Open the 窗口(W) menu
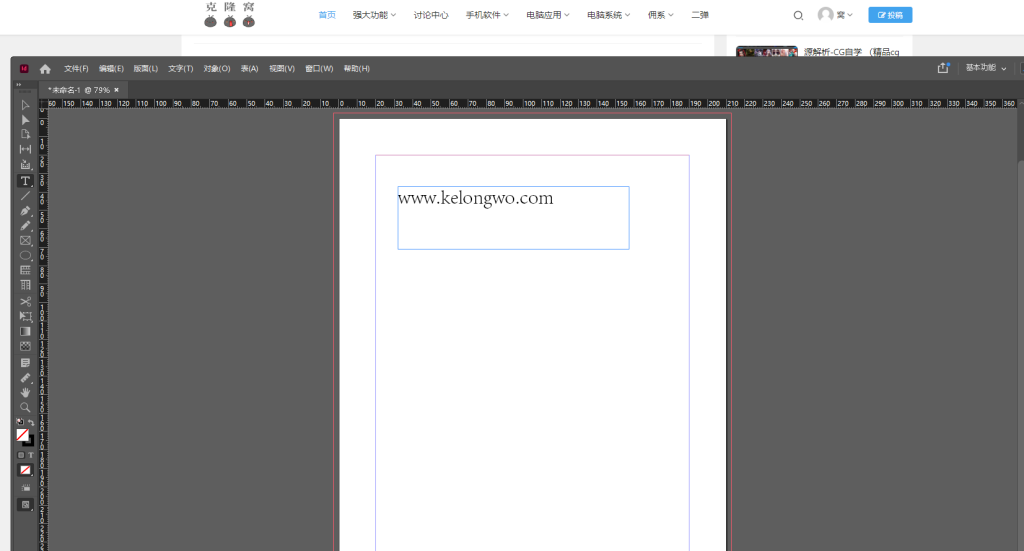This screenshot has height=551, width=1024. 319,69
